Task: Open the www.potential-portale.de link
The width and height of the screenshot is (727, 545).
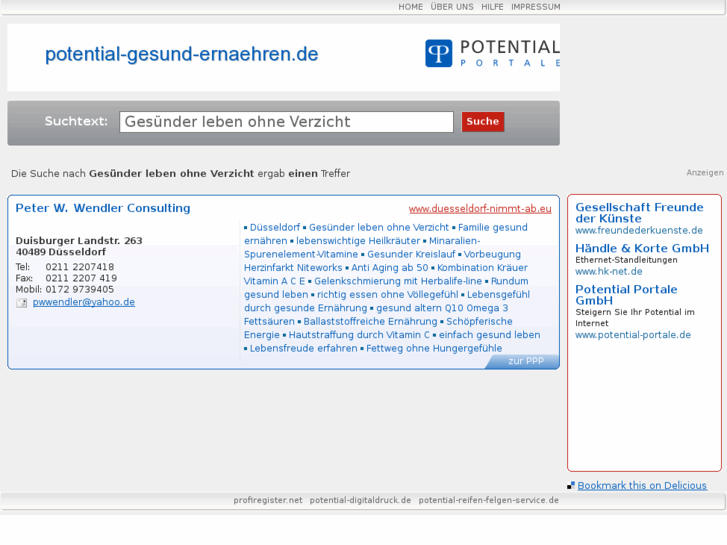Action: 633,335
